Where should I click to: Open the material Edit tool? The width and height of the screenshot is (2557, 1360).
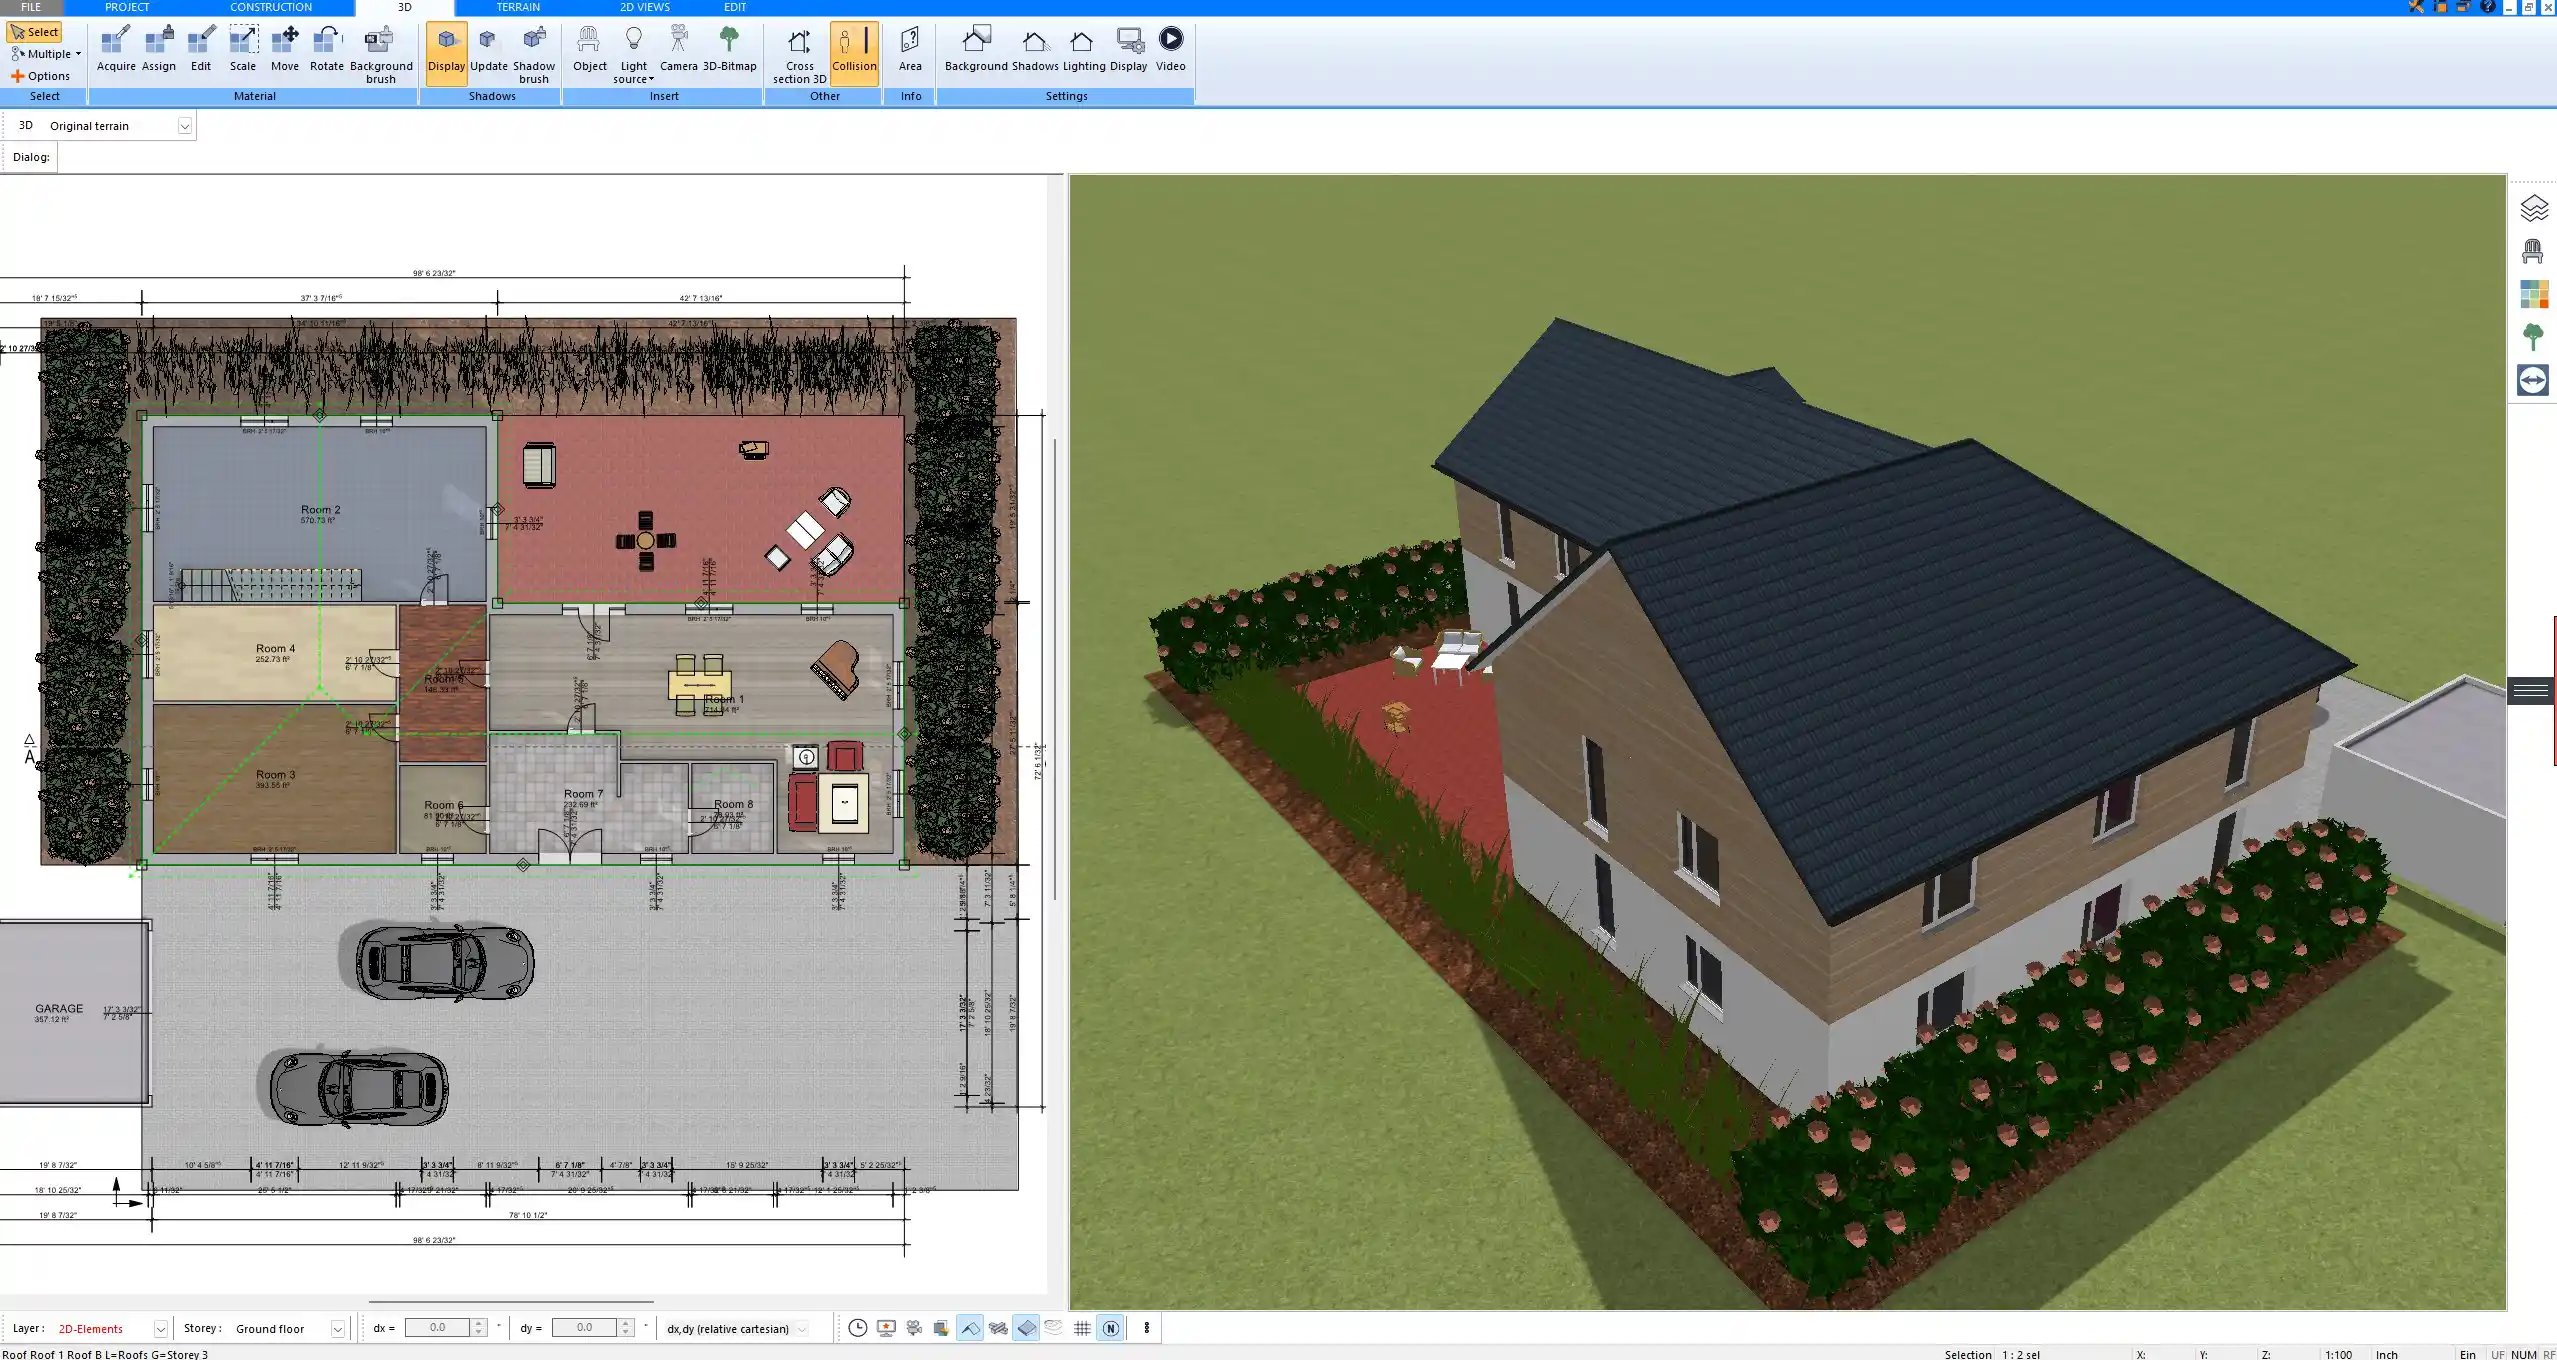pos(201,50)
